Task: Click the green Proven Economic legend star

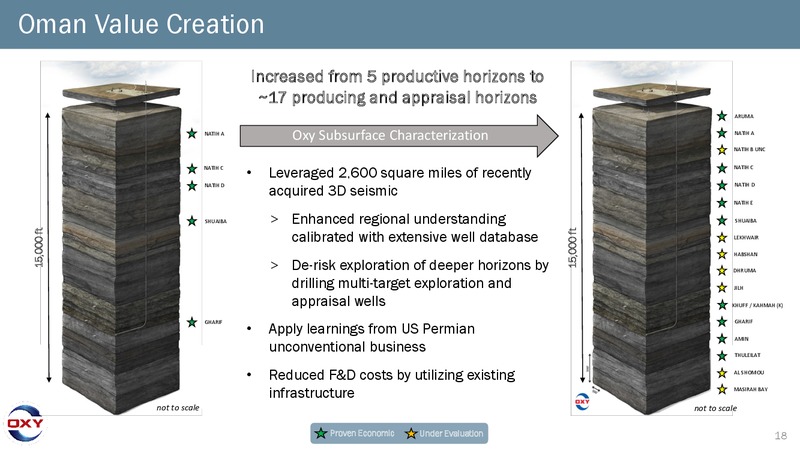Action: [320, 433]
